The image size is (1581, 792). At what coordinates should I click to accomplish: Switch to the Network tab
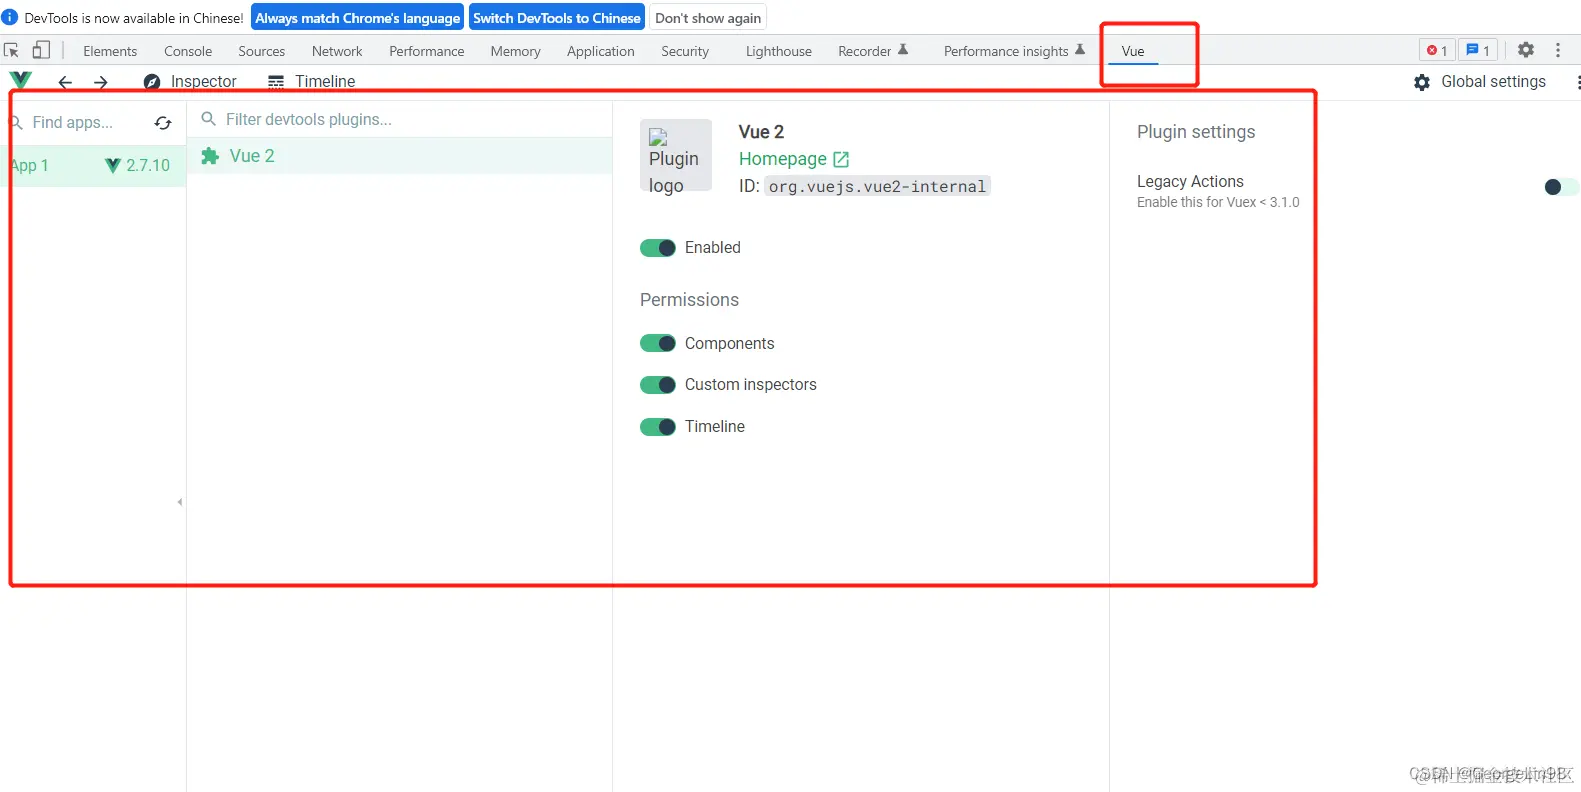337,51
